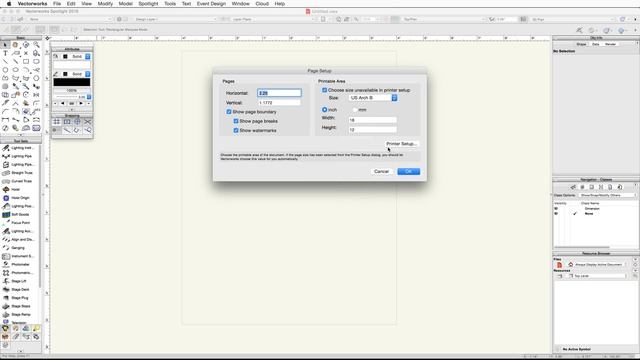Select the Mirror tool
Image resolution: width=640 pixels, height=360 pixels.
(36, 95)
